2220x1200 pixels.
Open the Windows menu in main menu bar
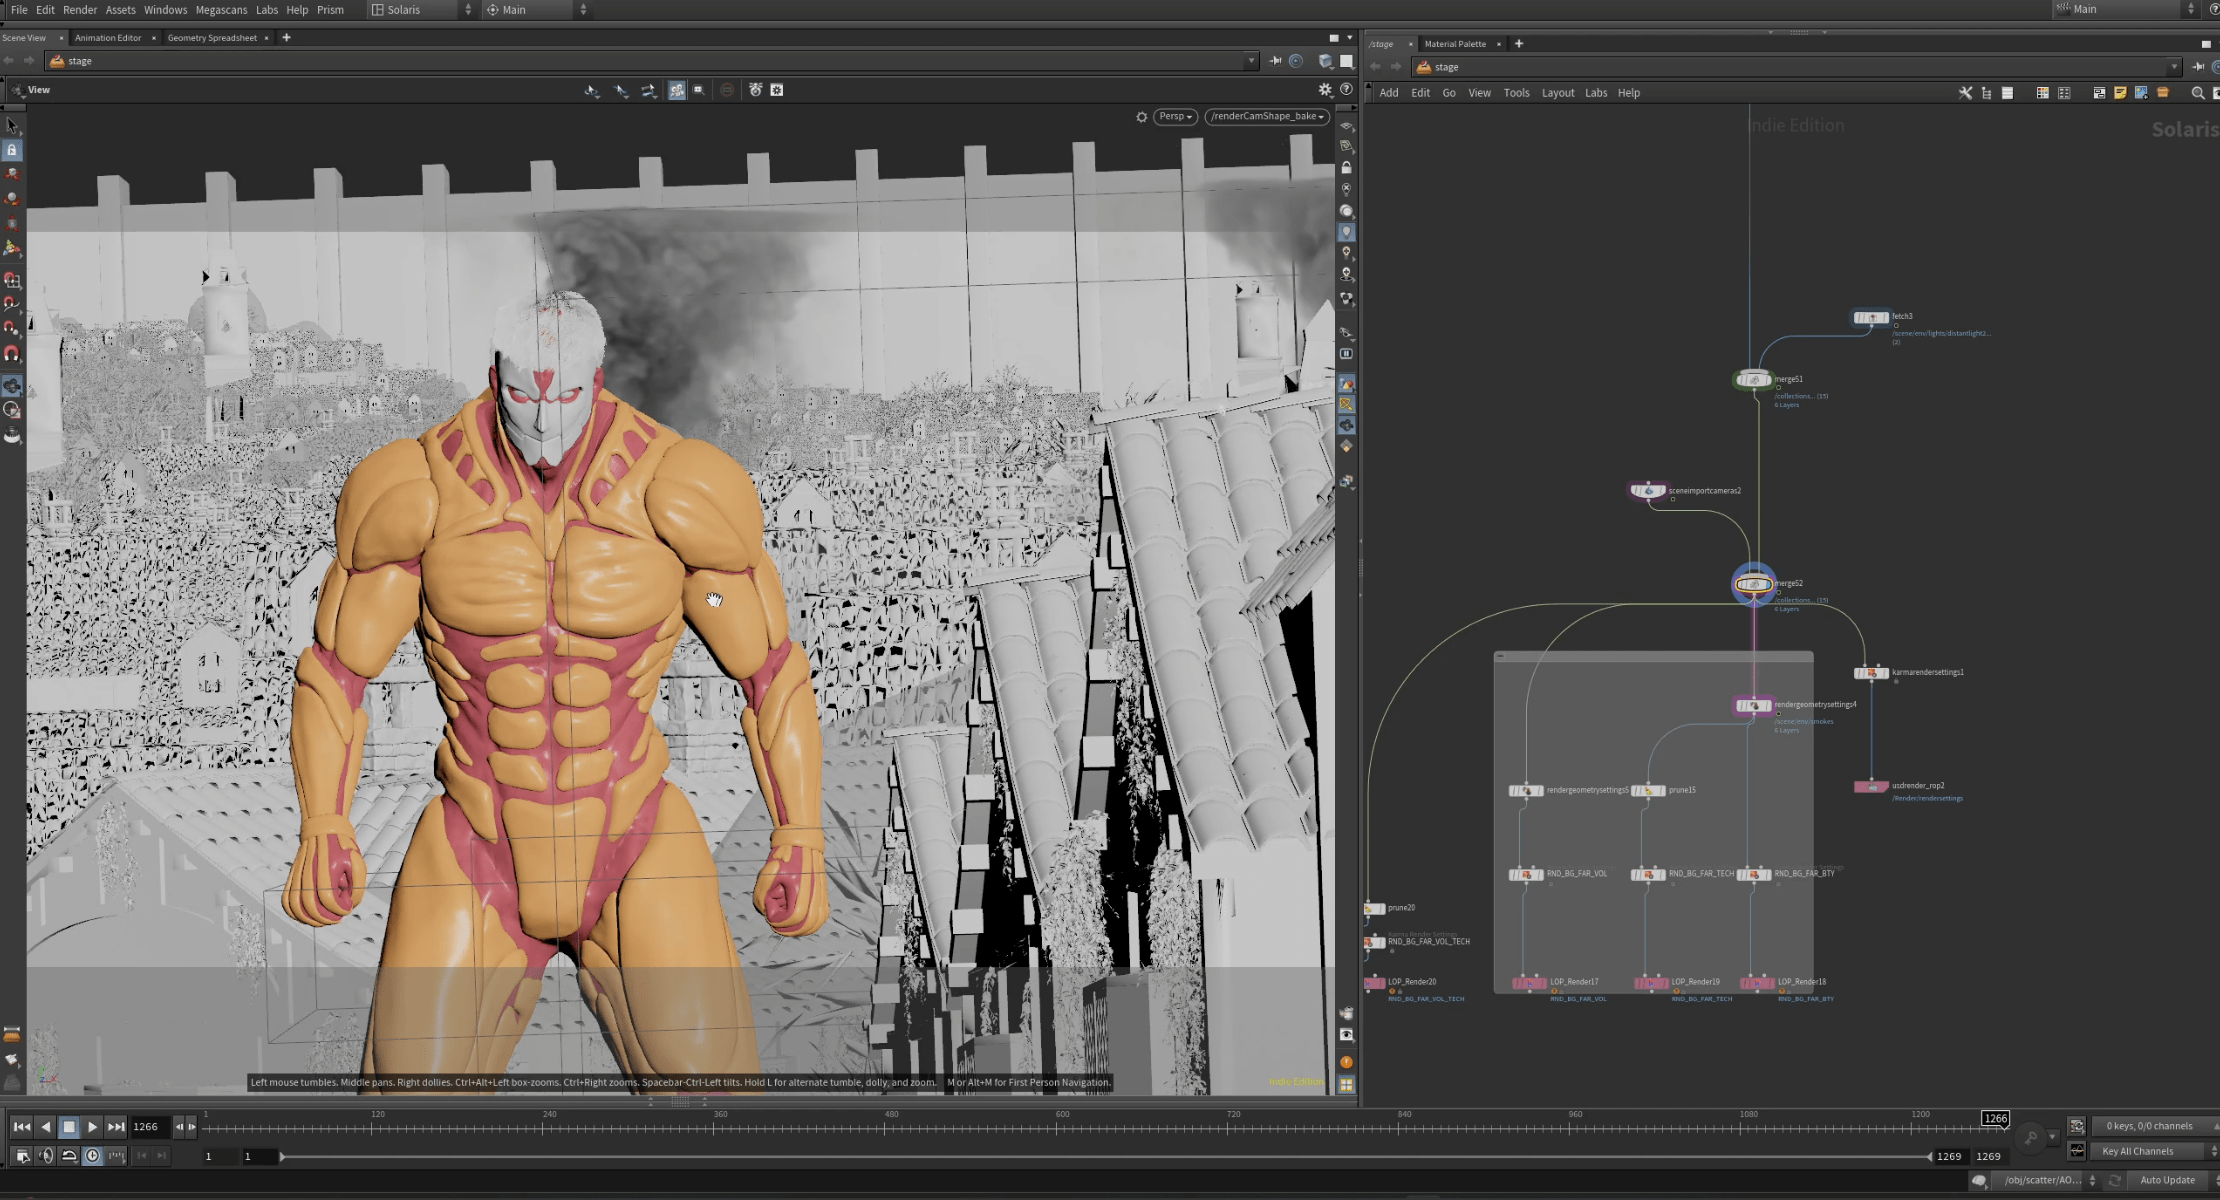165,10
